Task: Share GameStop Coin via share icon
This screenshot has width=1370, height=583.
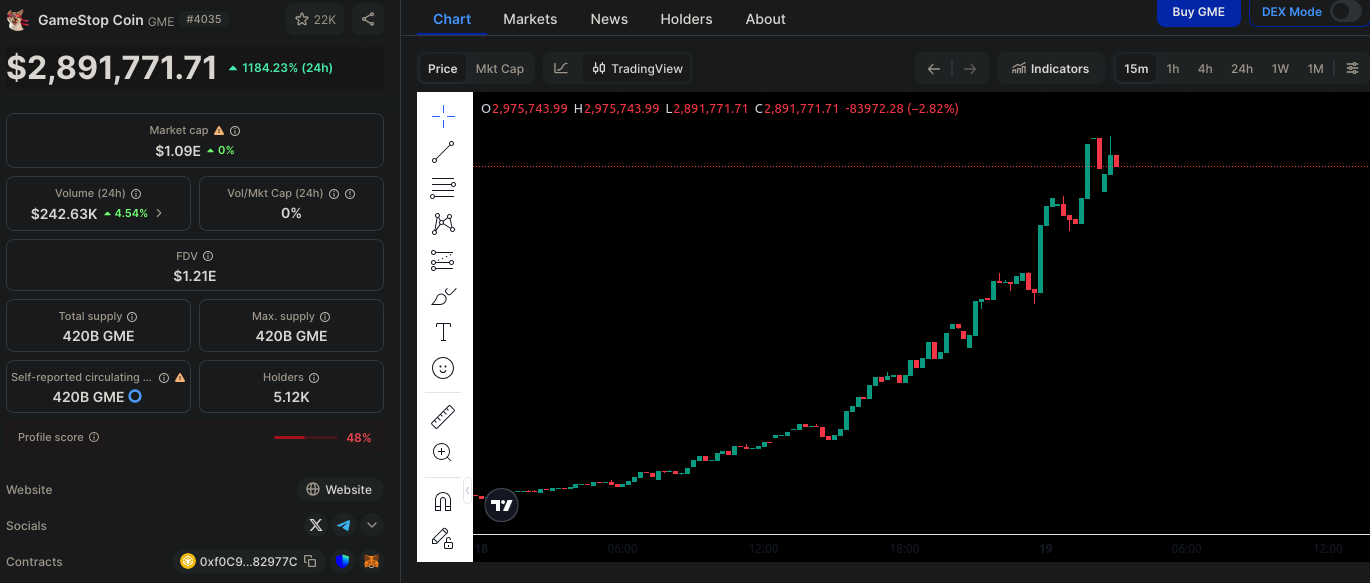Action: pos(368,19)
